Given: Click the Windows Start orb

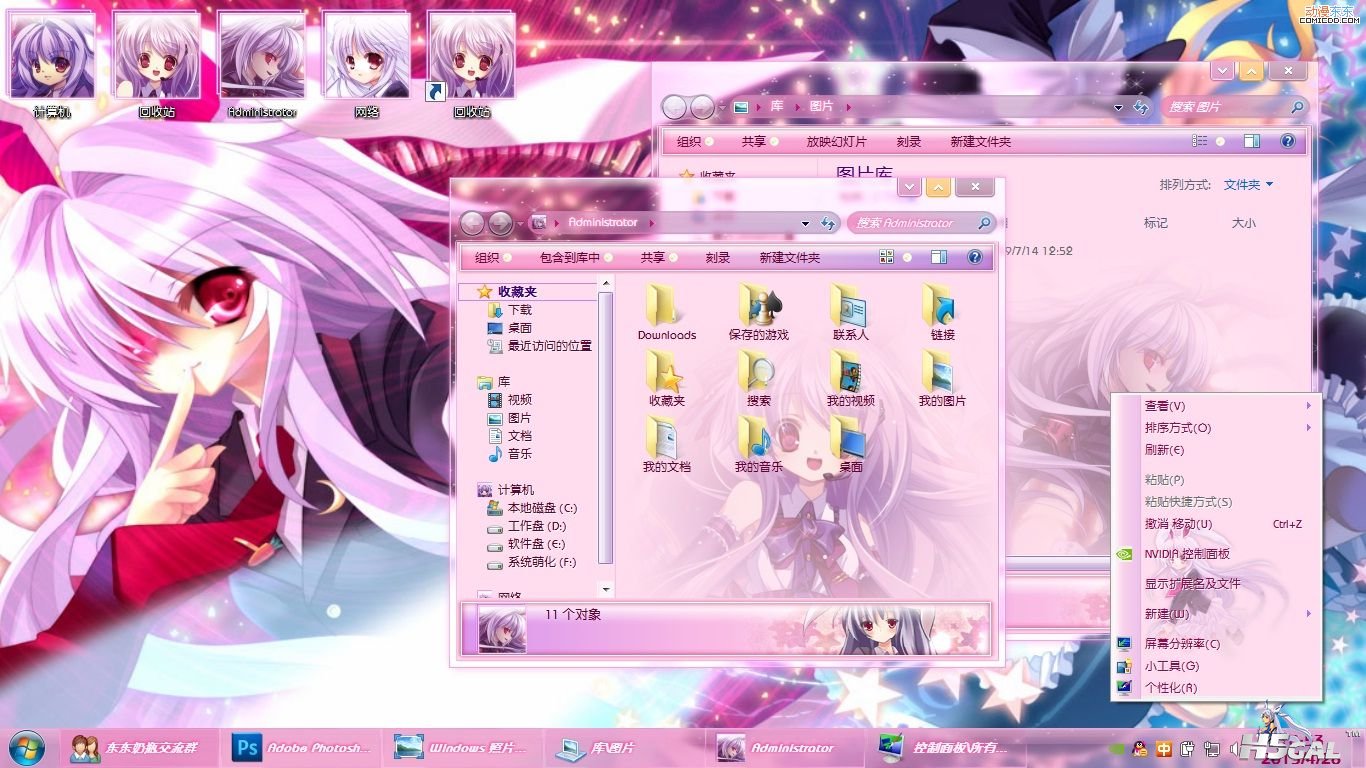Looking at the screenshot, I should (27, 747).
